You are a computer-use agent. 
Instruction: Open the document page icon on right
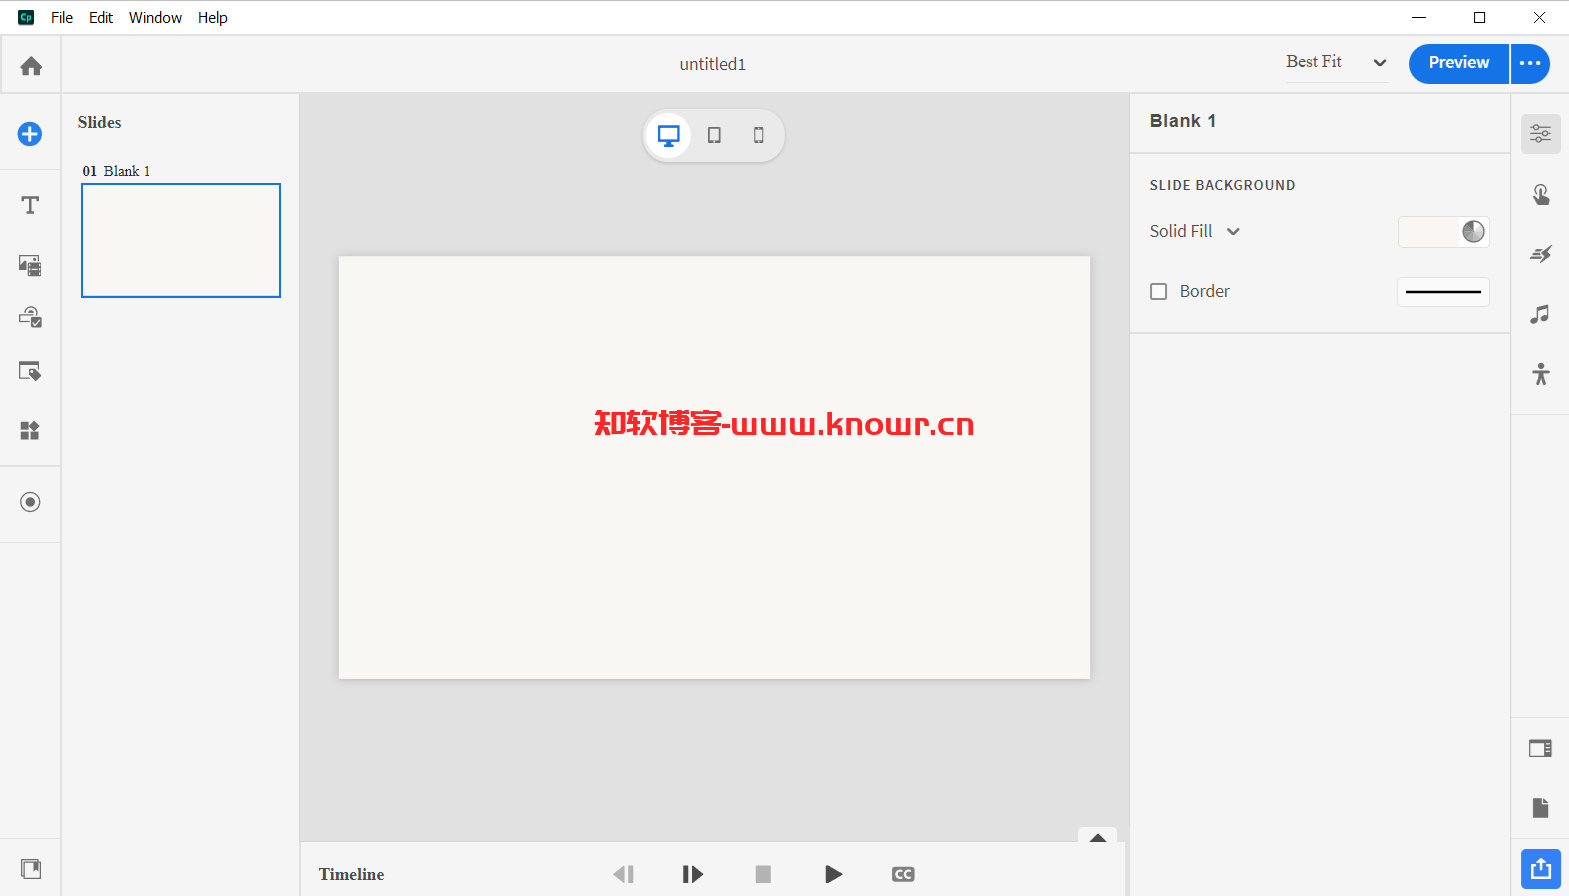click(1540, 808)
